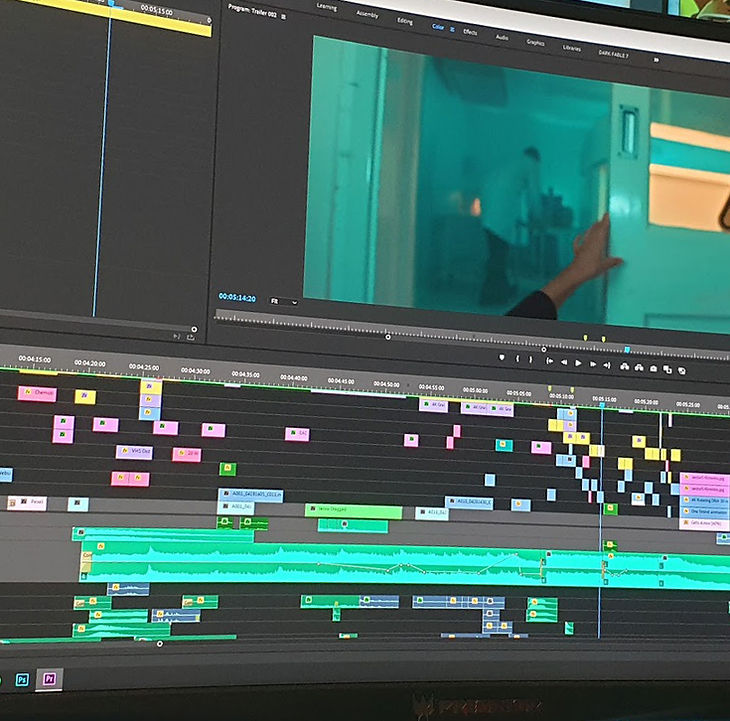Click the blue Program monitor playhead

coord(627,350)
